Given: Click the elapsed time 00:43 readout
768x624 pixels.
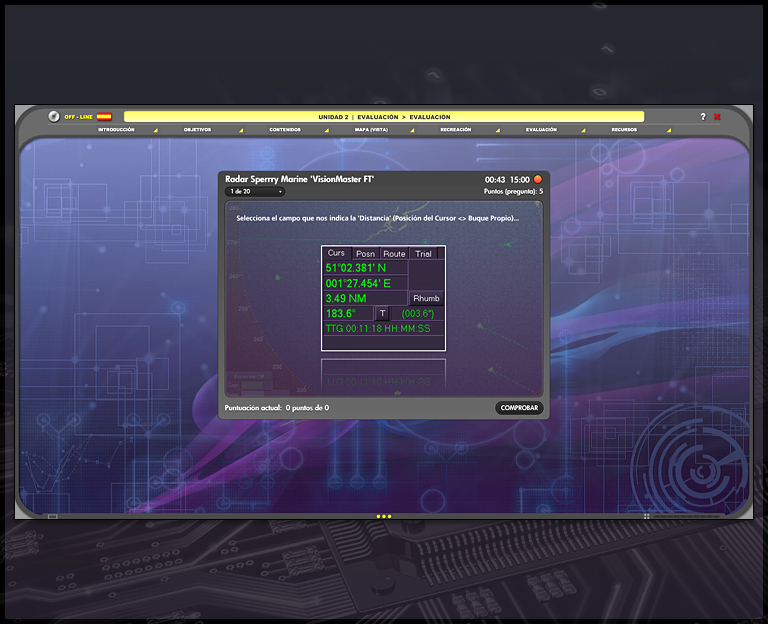Looking at the screenshot, I should coord(495,180).
